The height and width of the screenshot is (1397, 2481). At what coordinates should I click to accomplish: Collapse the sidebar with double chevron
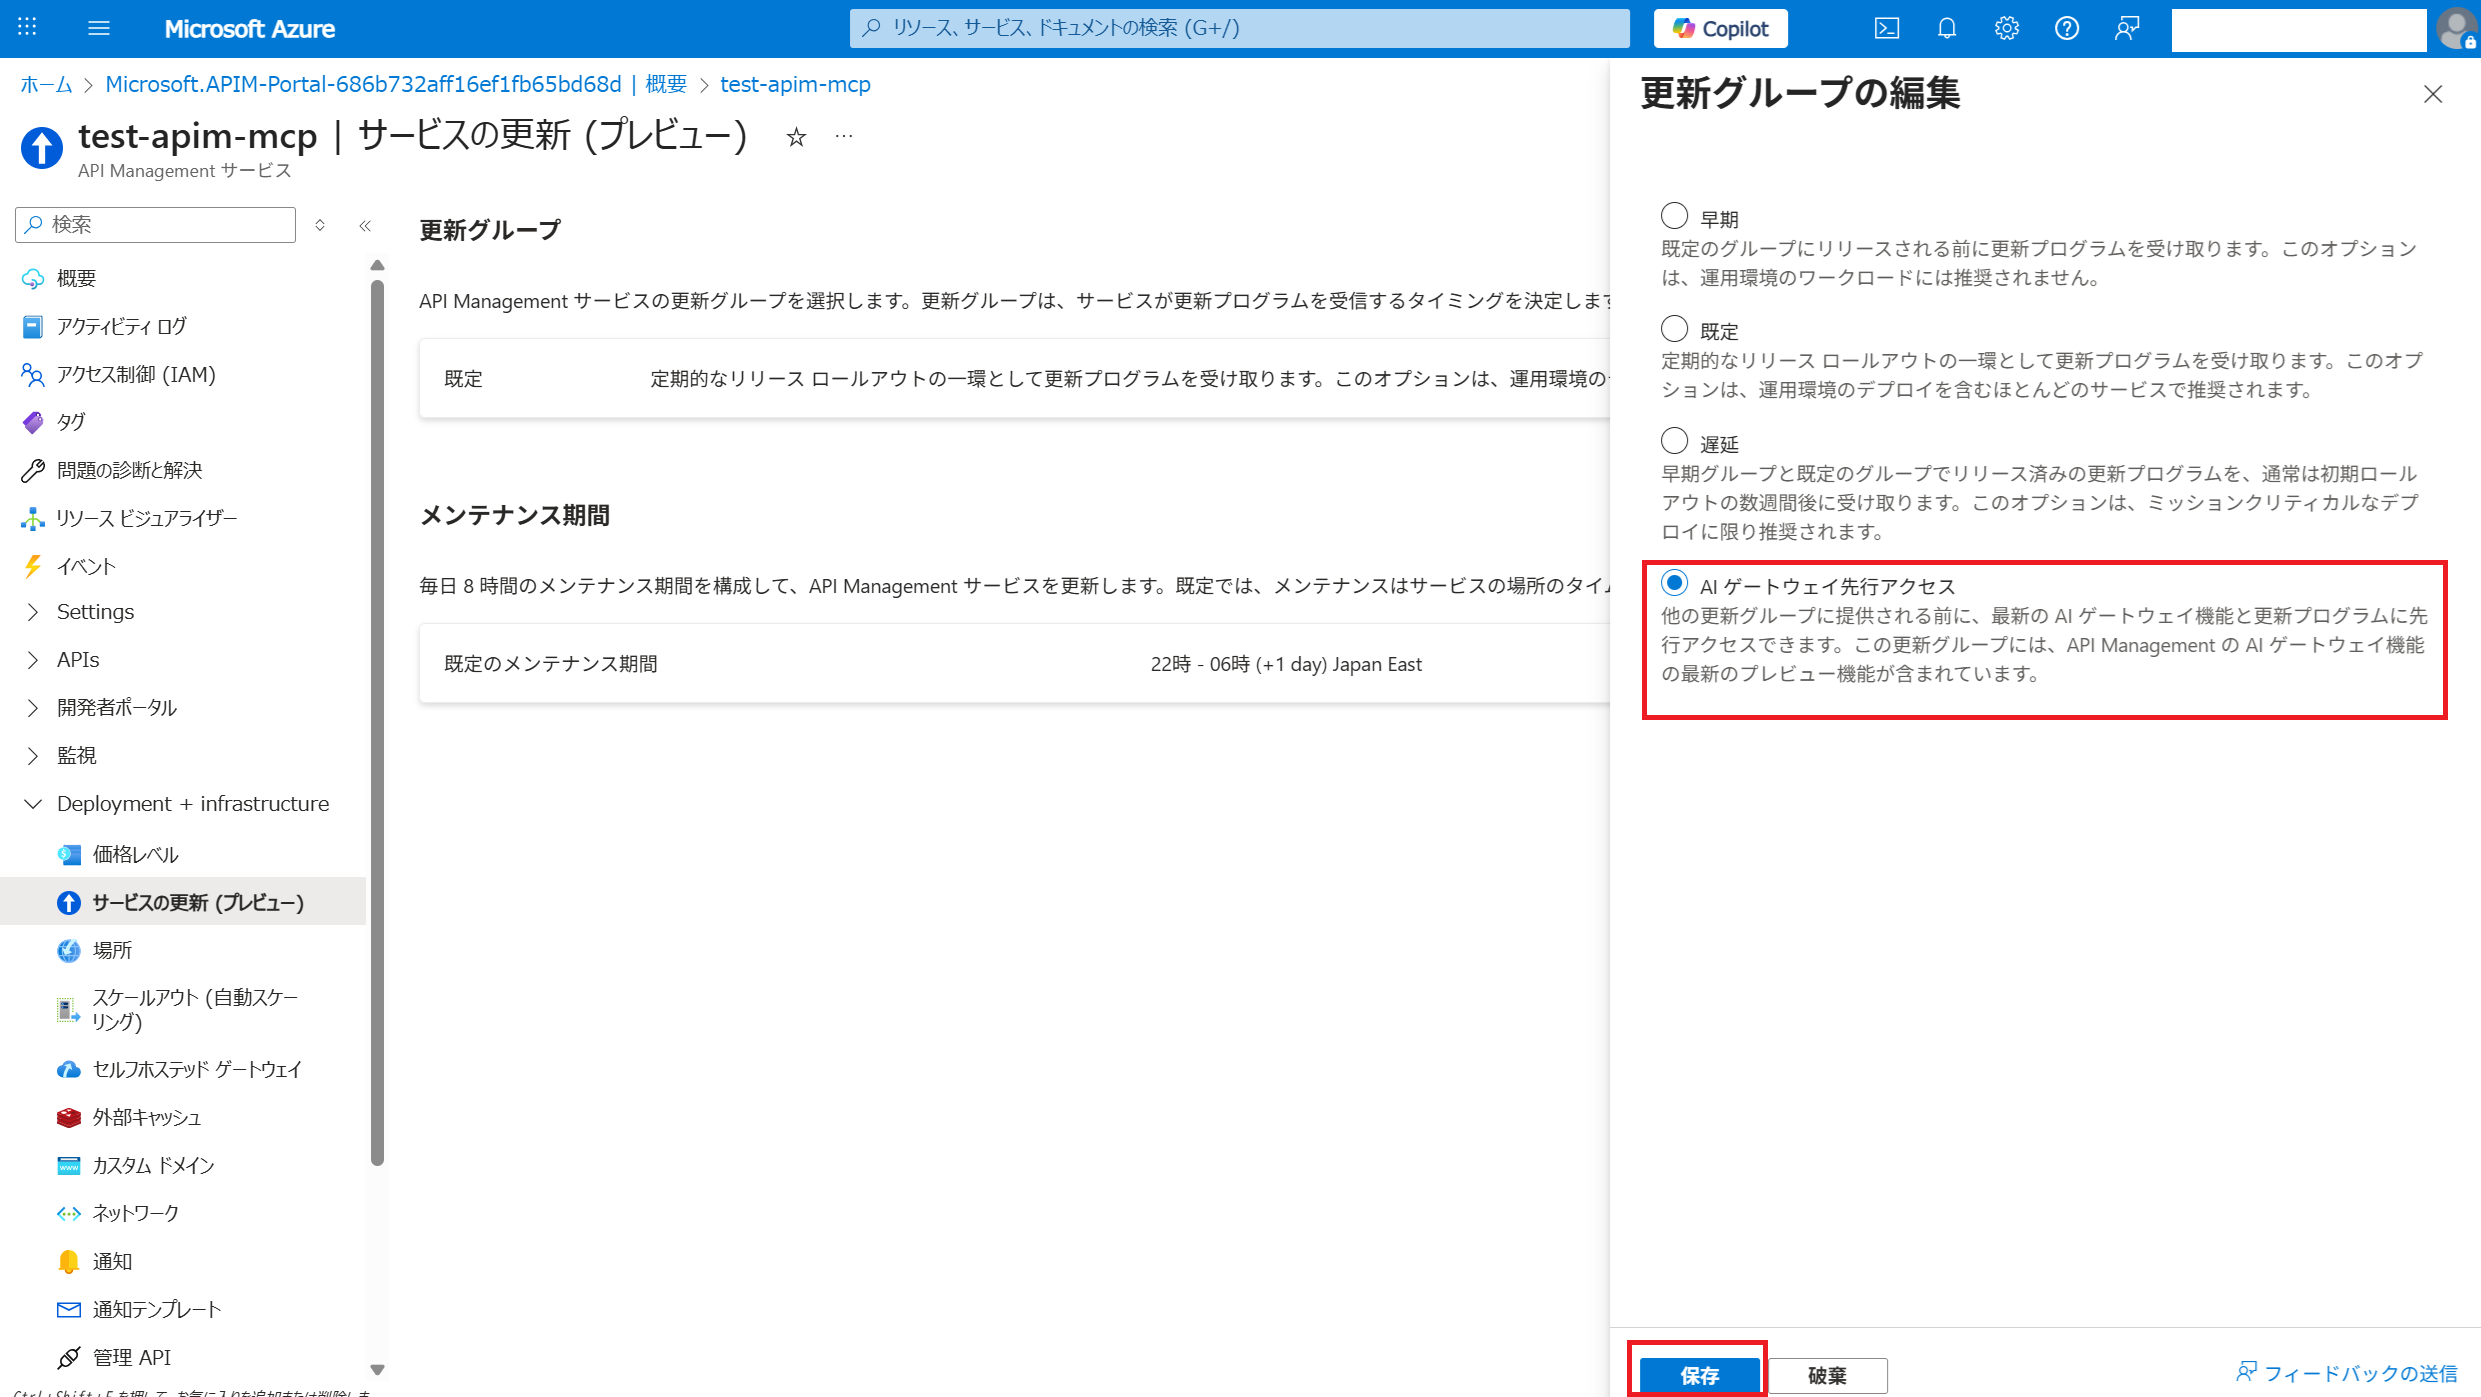(x=365, y=225)
